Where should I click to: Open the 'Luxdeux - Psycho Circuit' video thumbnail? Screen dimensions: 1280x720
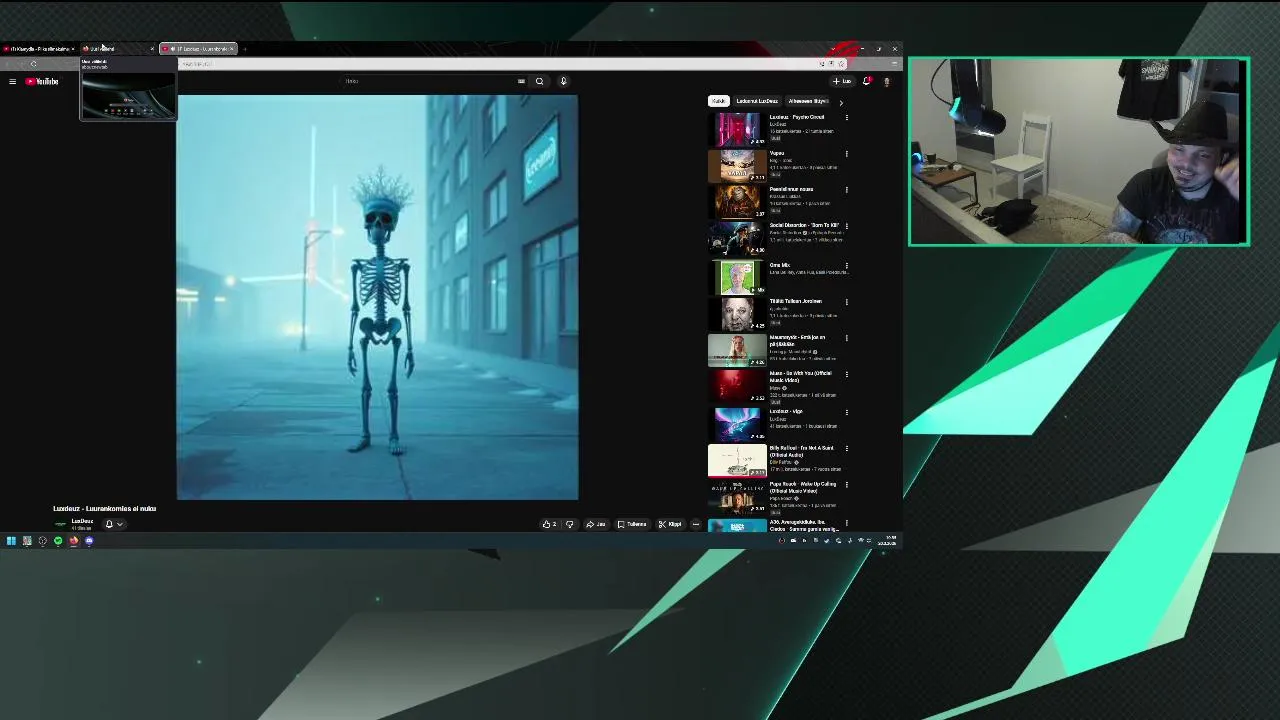click(737, 129)
